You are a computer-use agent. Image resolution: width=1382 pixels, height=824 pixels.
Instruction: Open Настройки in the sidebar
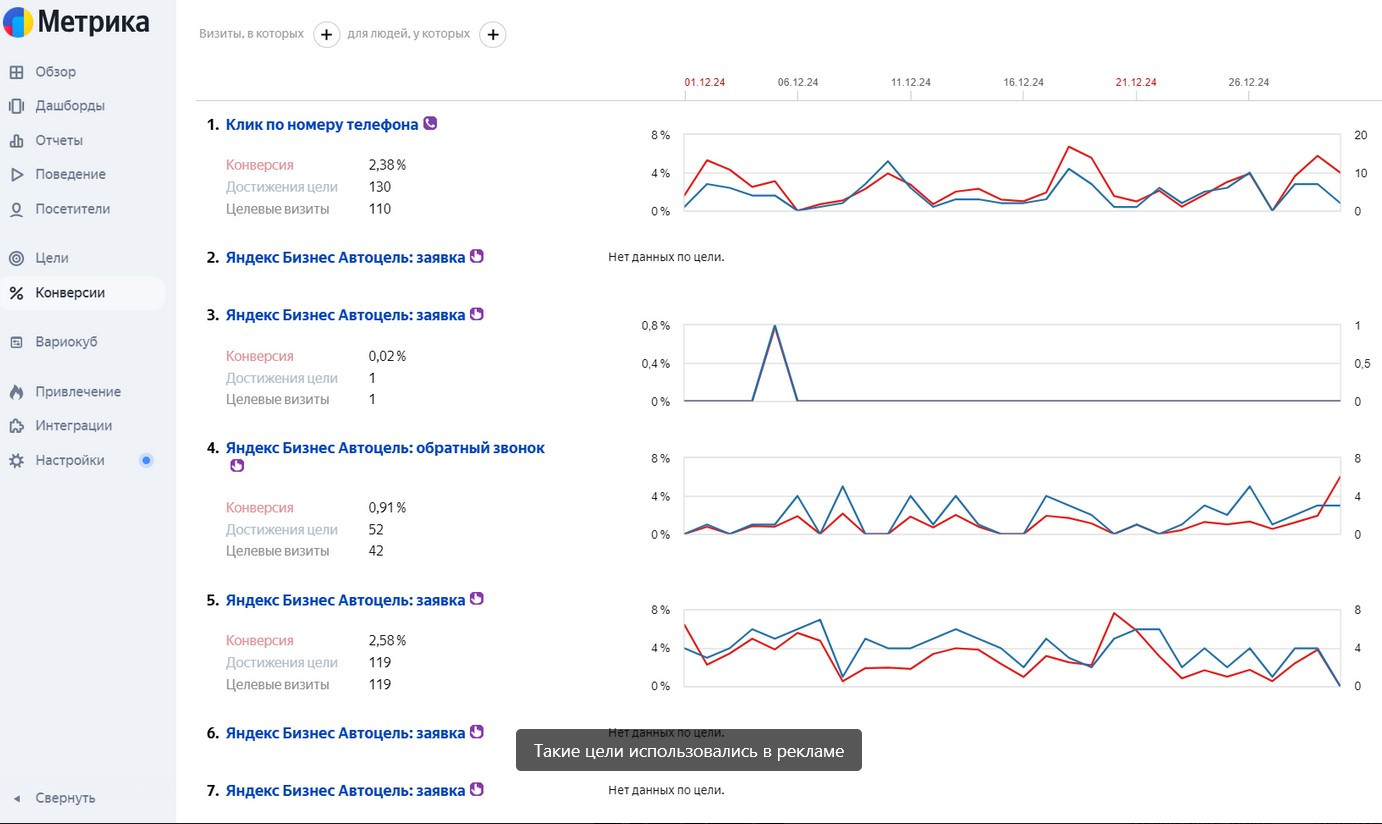pyautogui.click(x=69, y=461)
